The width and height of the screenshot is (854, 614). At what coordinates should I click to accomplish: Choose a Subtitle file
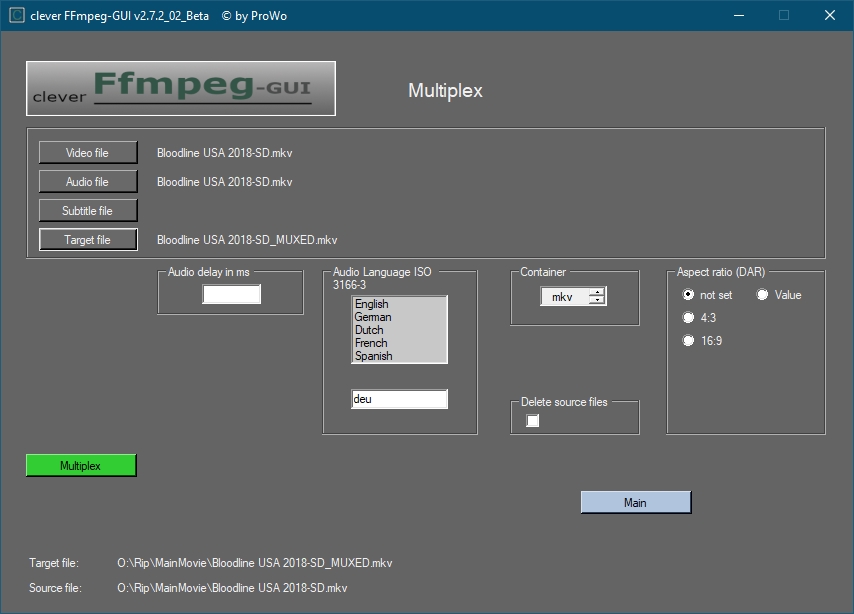click(x=88, y=210)
